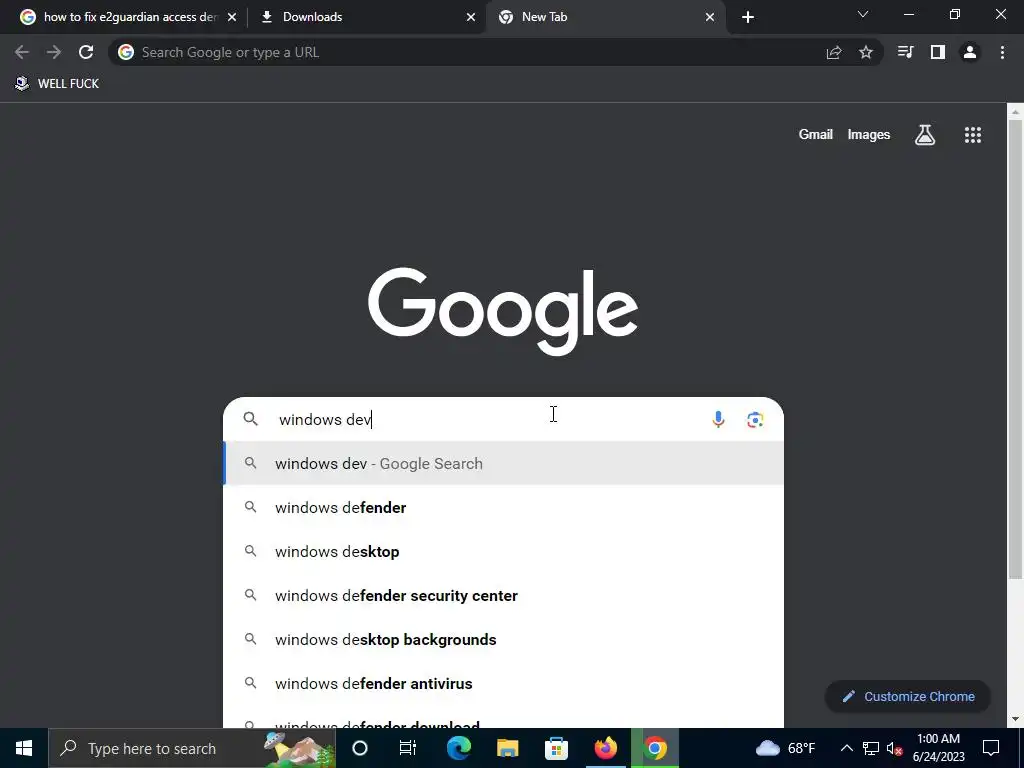The image size is (1024, 768).
Task: Open Cortana circle icon on taskbar
Action: (x=360, y=748)
